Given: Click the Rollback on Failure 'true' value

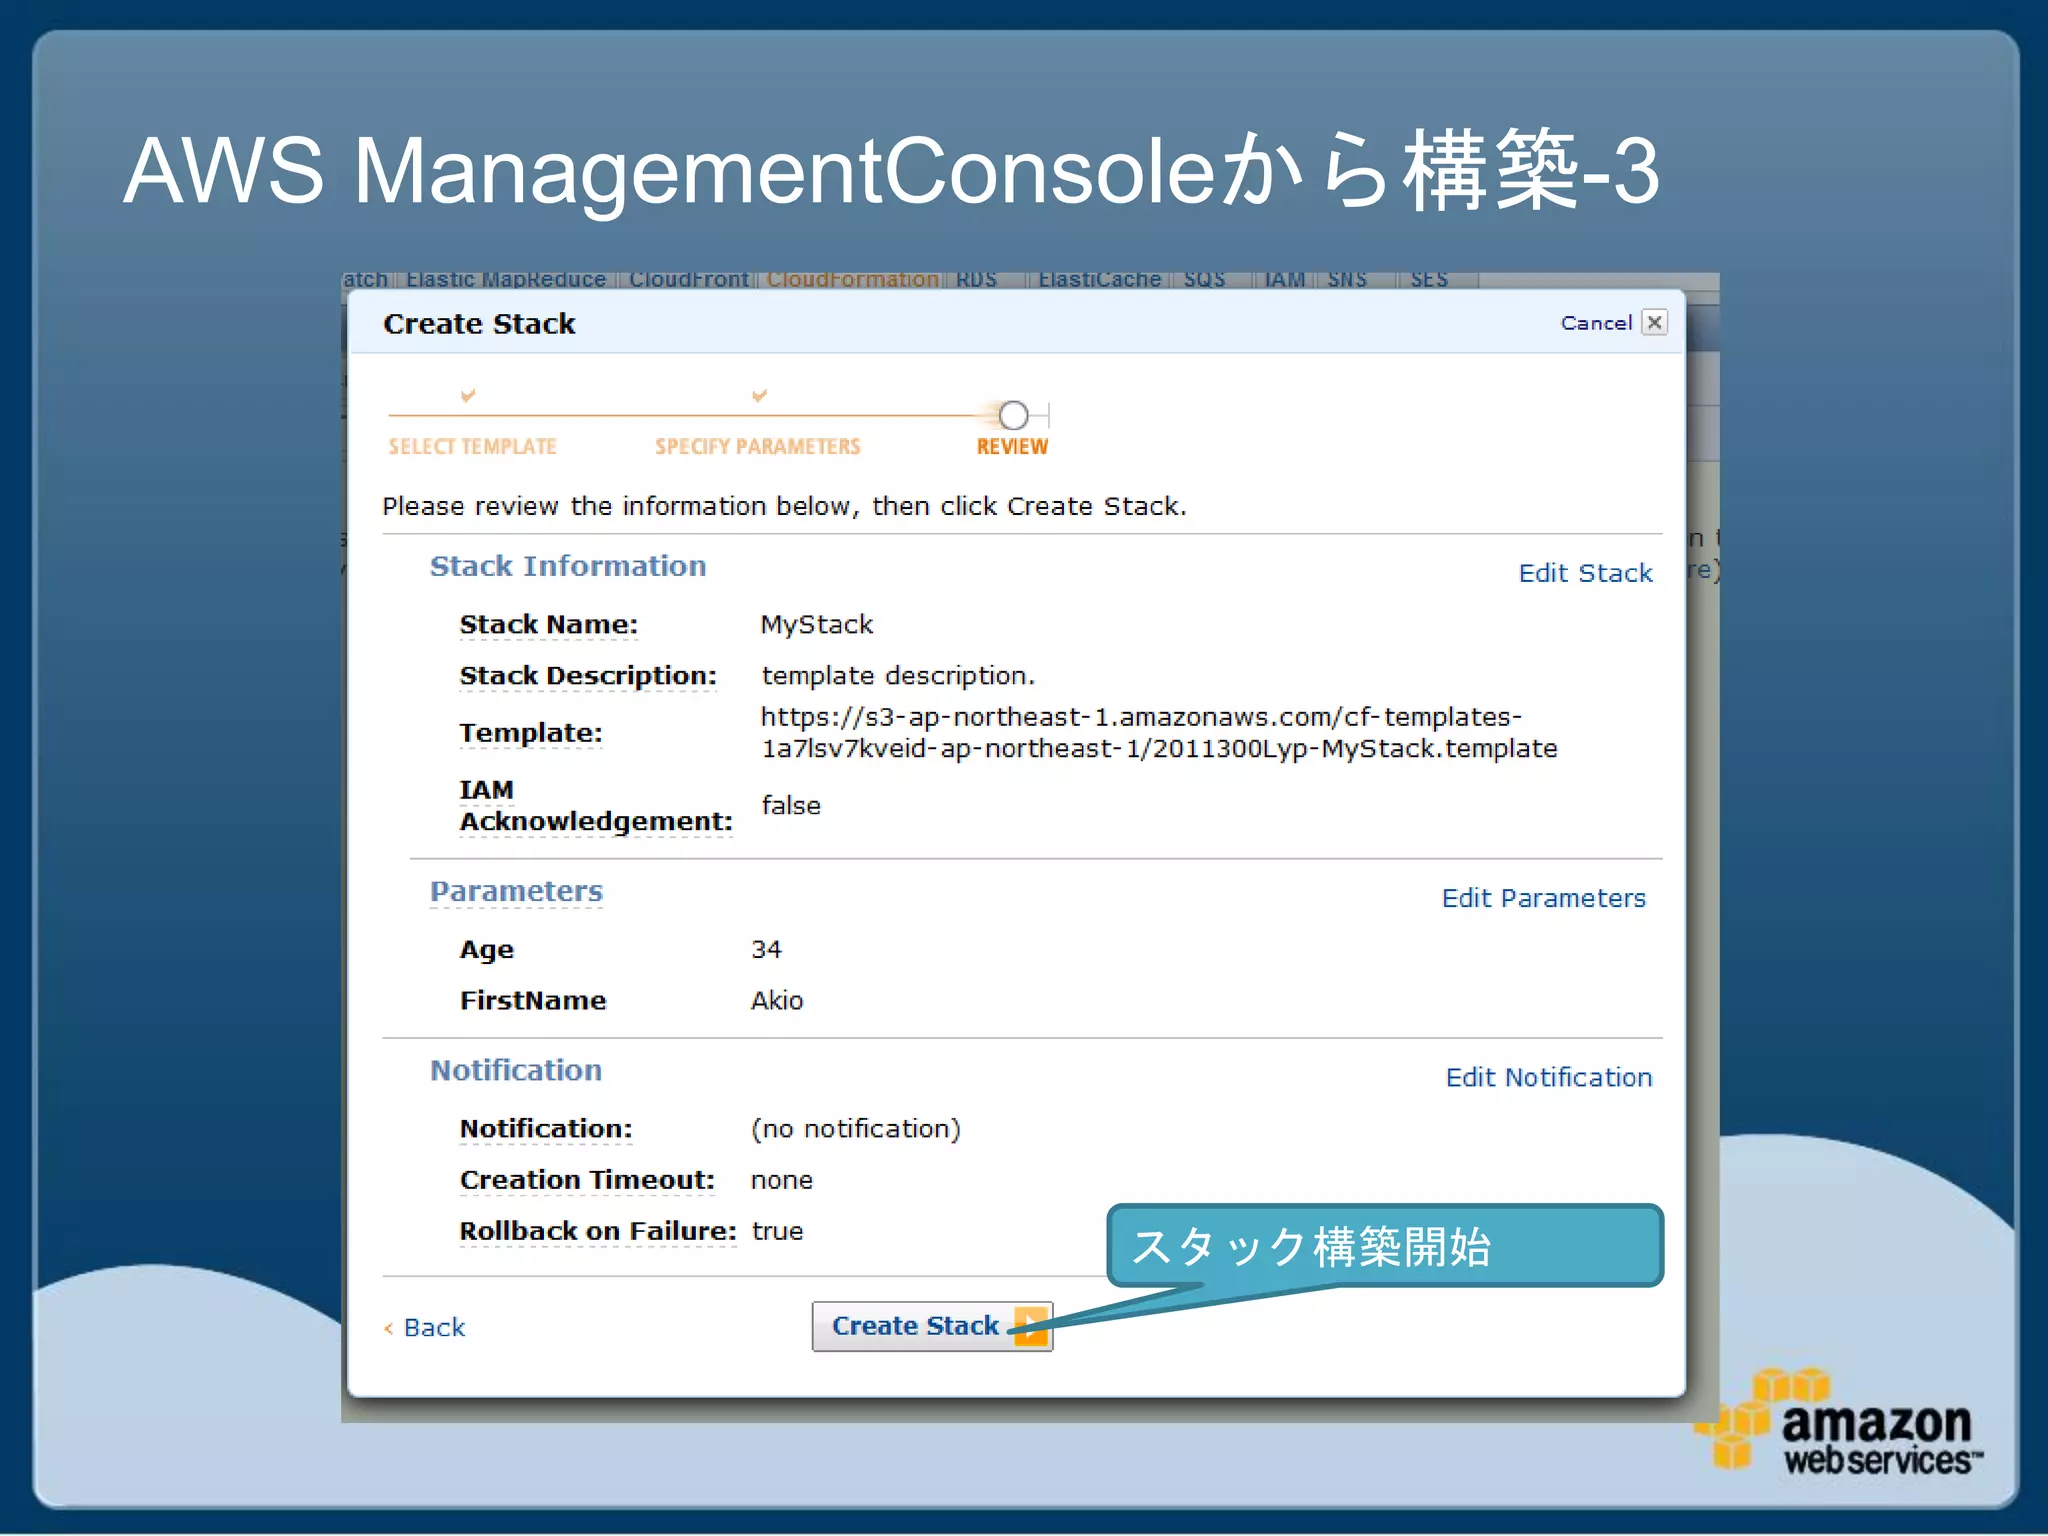Looking at the screenshot, I should [777, 1232].
